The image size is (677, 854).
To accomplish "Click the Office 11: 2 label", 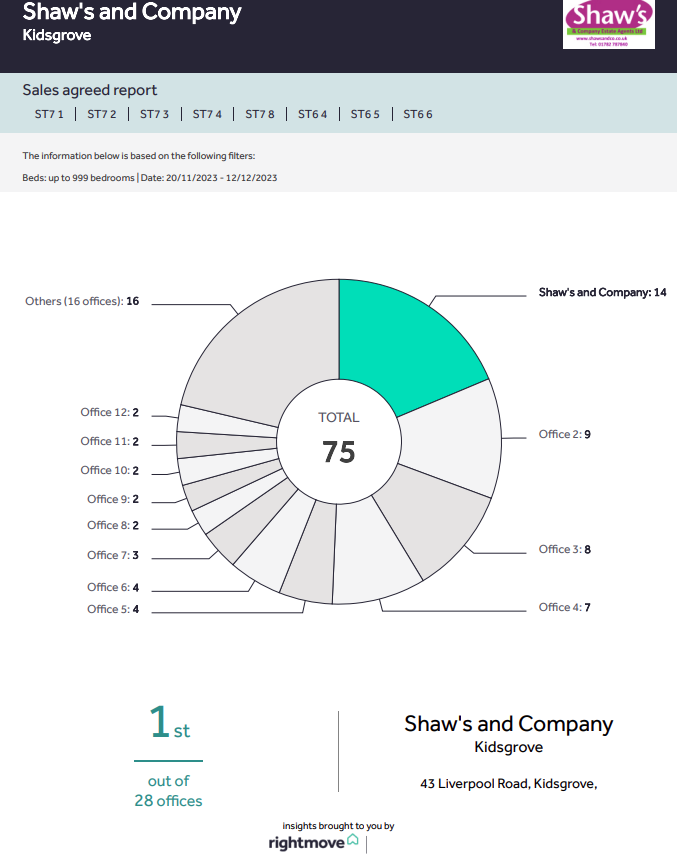I will click(109, 441).
